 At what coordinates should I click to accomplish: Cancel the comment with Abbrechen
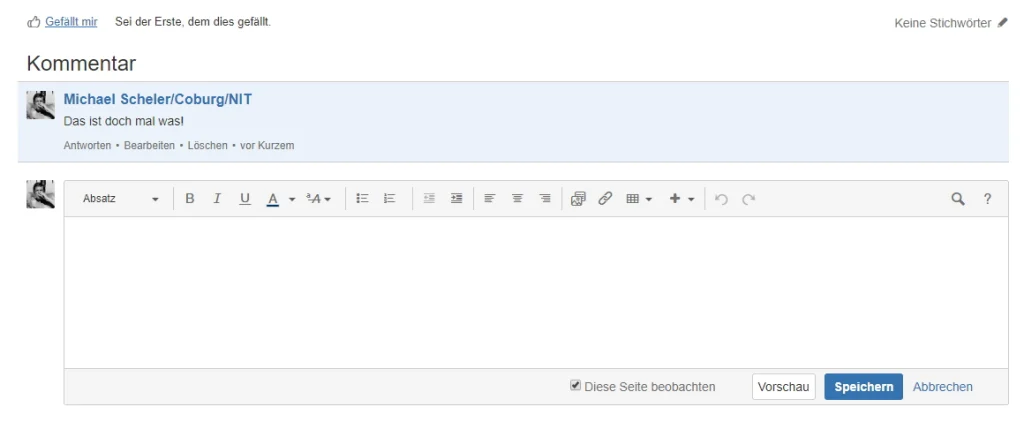pyautogui.click(x=942, y=387)
